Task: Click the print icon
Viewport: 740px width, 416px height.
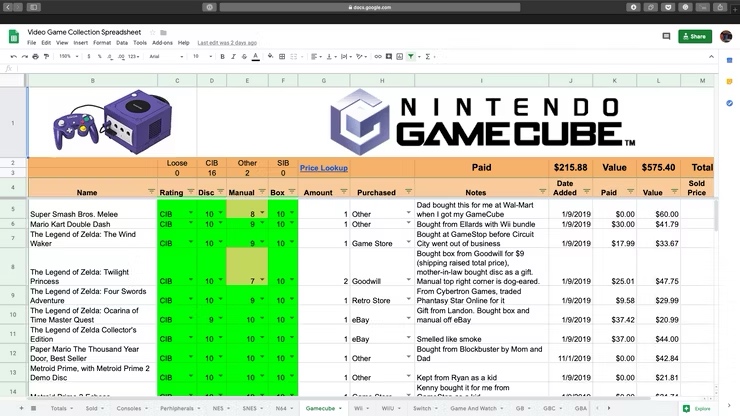Action: (36, 57)
